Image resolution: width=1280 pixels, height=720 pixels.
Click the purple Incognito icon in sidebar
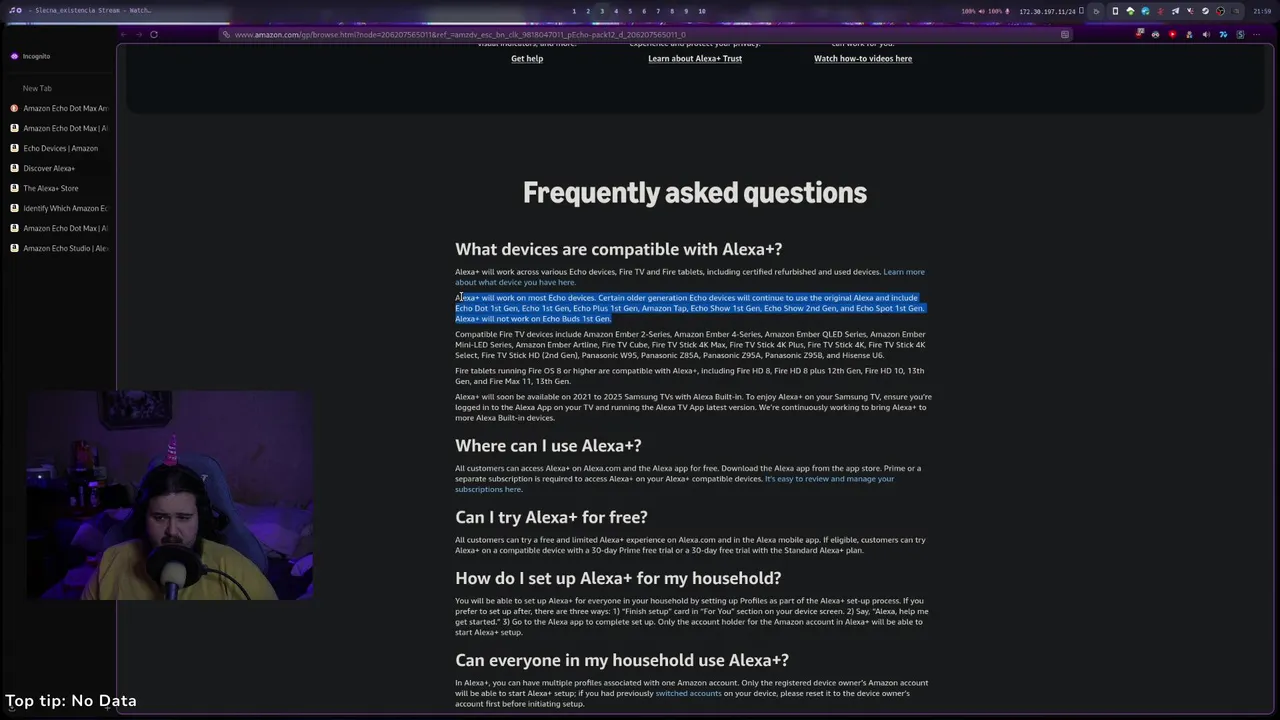click(14, 56)
